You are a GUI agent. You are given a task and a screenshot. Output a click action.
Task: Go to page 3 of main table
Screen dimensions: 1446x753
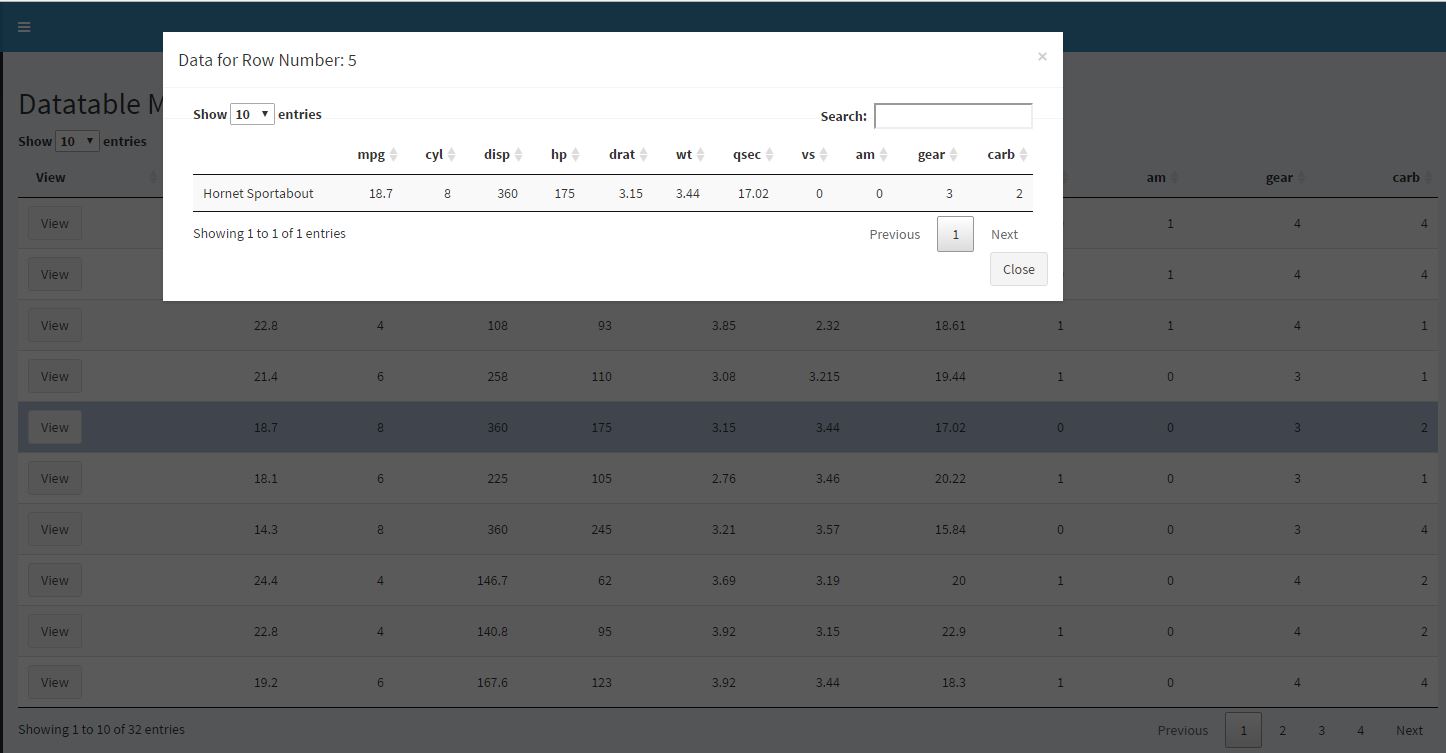(1321, 730)
